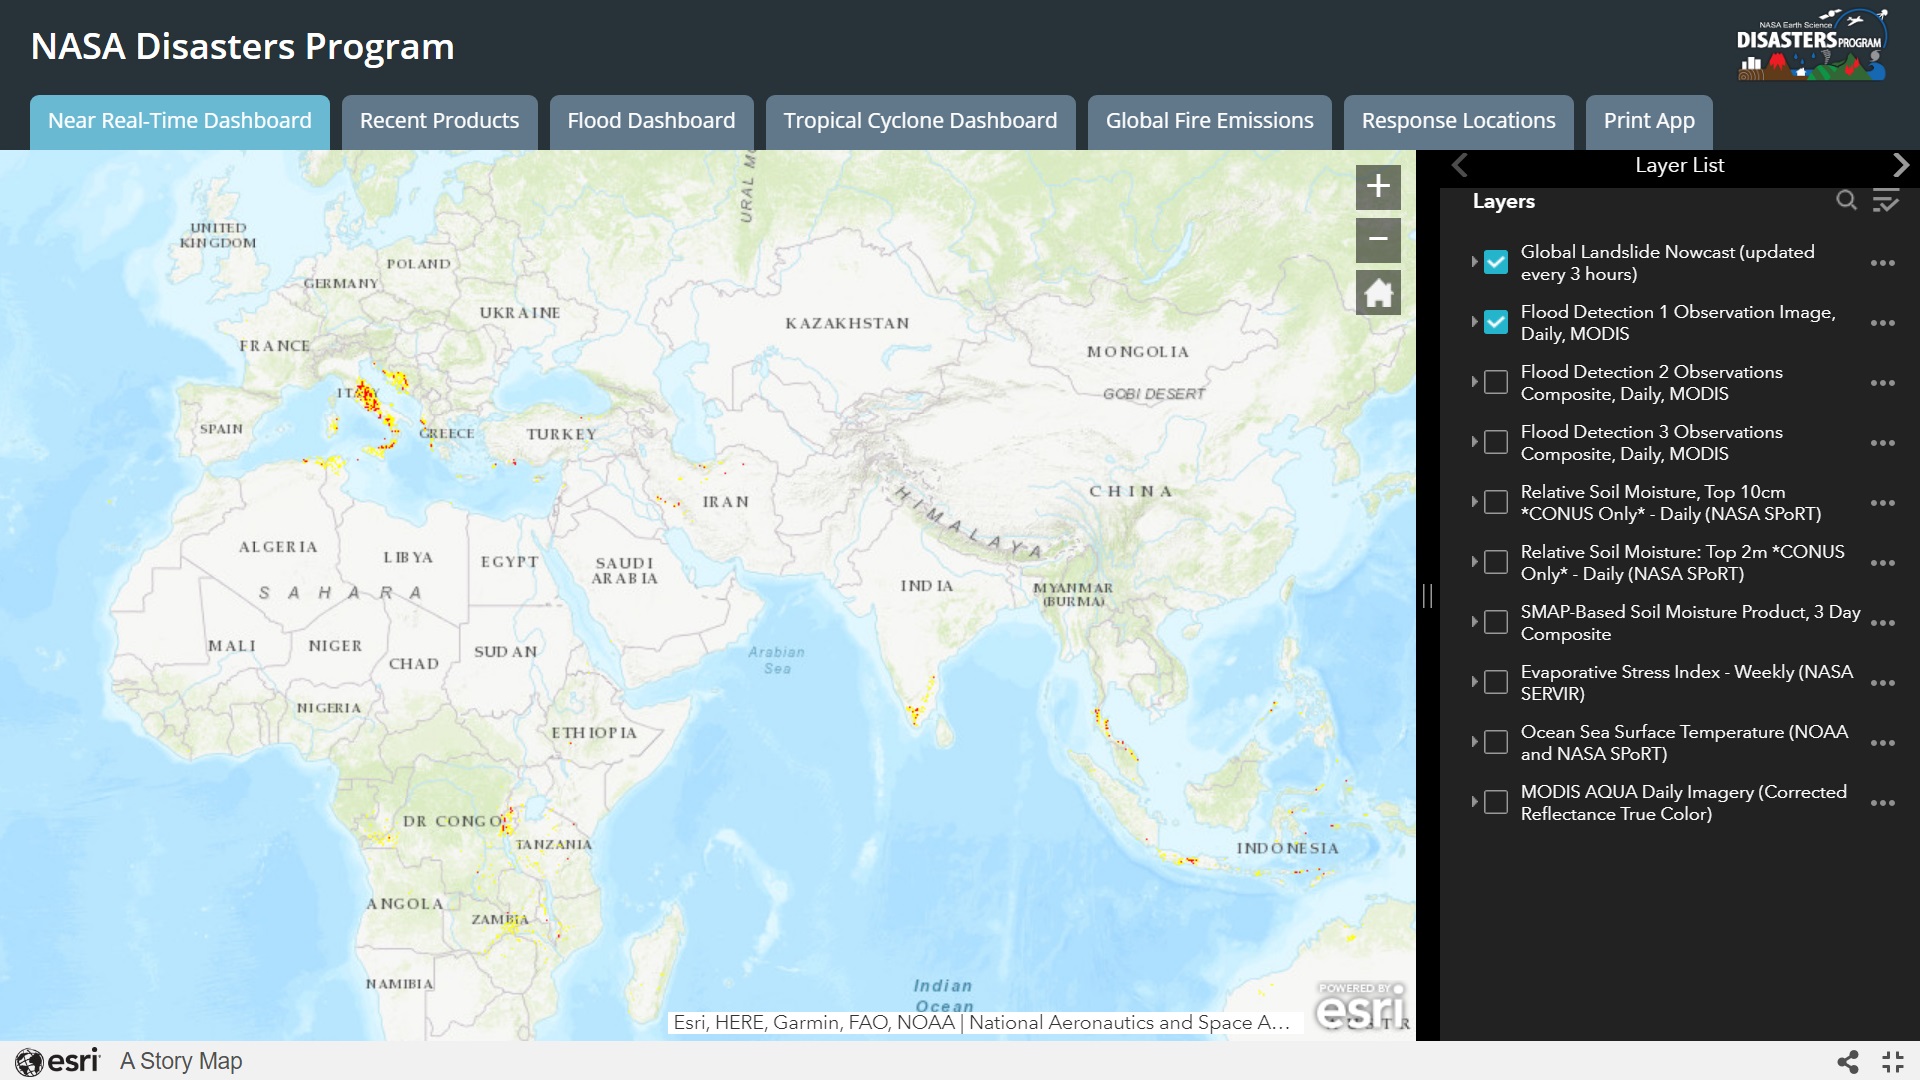1920x1080 pixels.
Task: Go to previous panel with left arrow
Action: [1460, 165]
